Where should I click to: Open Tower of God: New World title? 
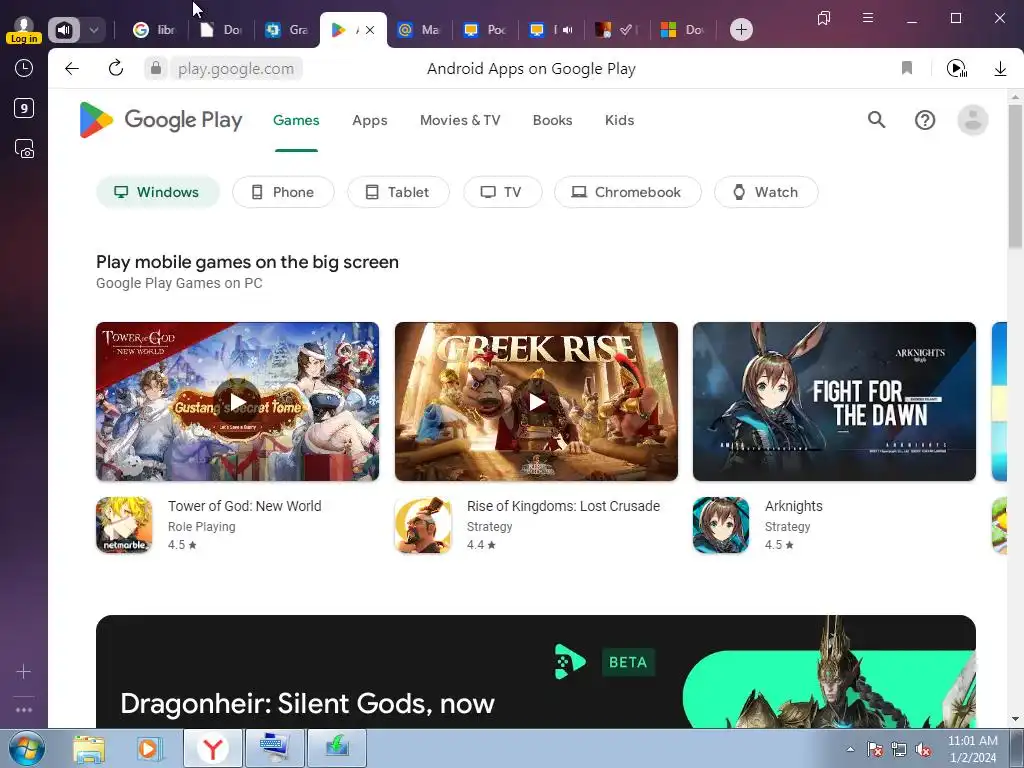click(244, 506)
